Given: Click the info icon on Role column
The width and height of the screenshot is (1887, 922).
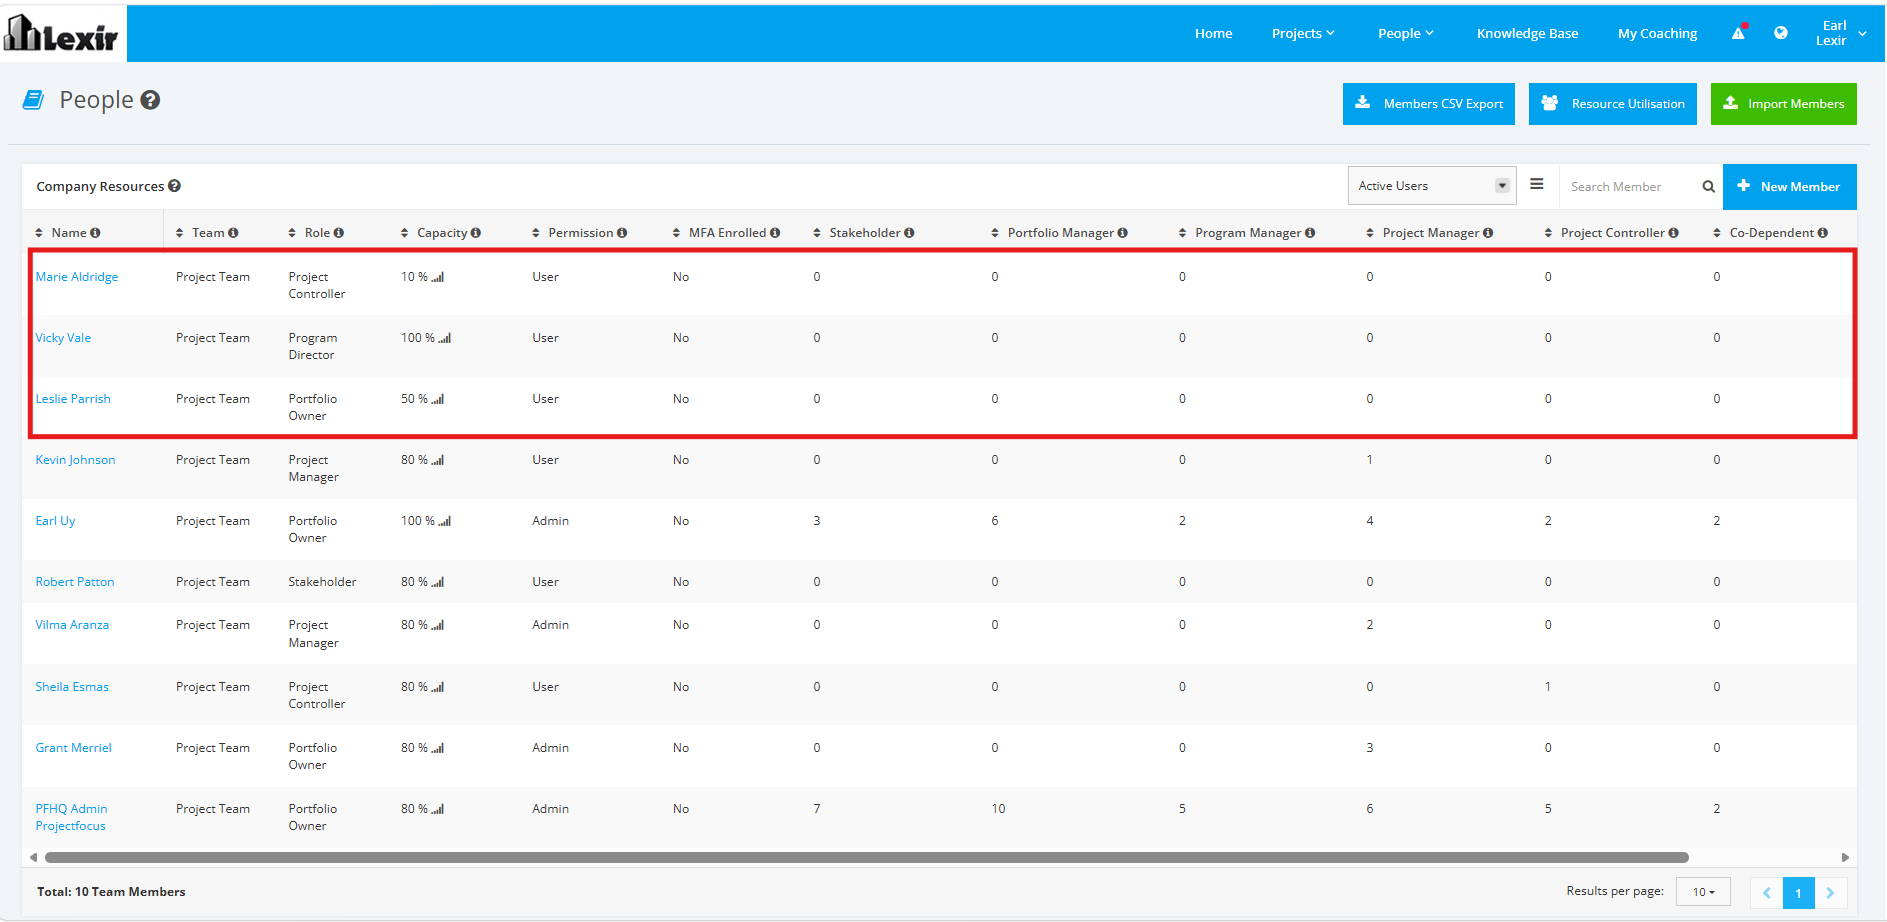Looking at the screenshot, I should tap(339, 233).
